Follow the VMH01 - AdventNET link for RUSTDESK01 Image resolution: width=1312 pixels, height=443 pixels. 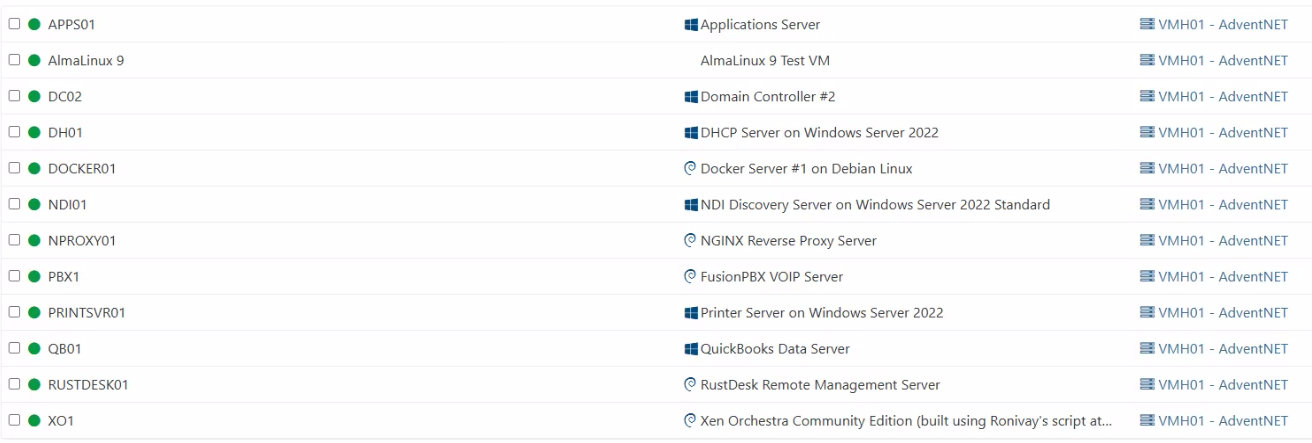coord(1214,384)
